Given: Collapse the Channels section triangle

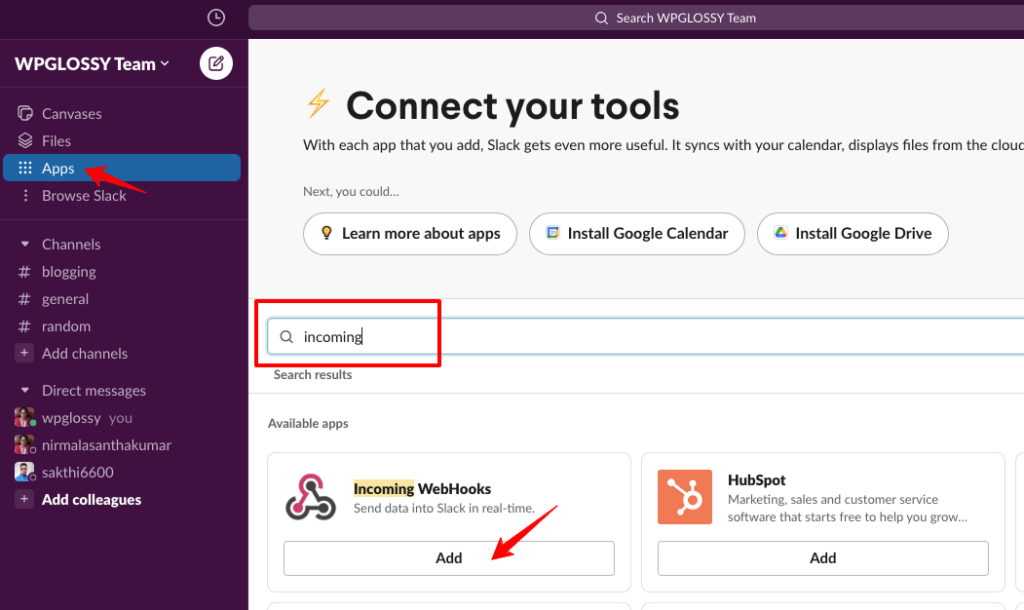Looking at the screenshot, I should 25,244.
